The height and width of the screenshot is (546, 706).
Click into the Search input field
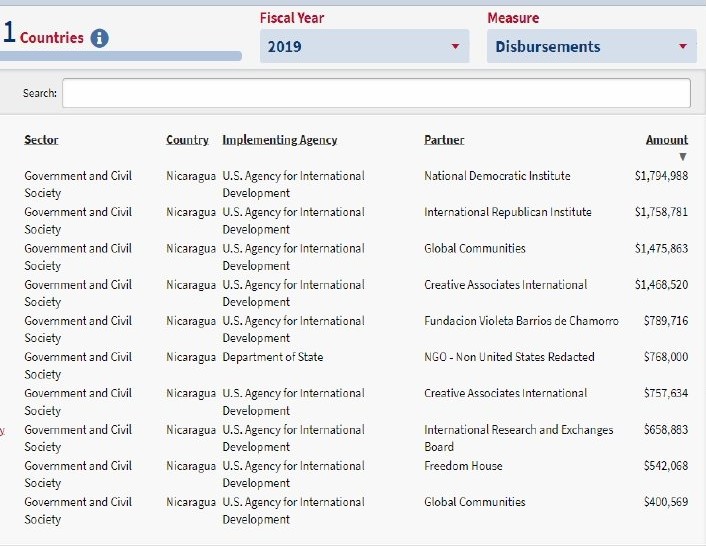pos(376,93)
